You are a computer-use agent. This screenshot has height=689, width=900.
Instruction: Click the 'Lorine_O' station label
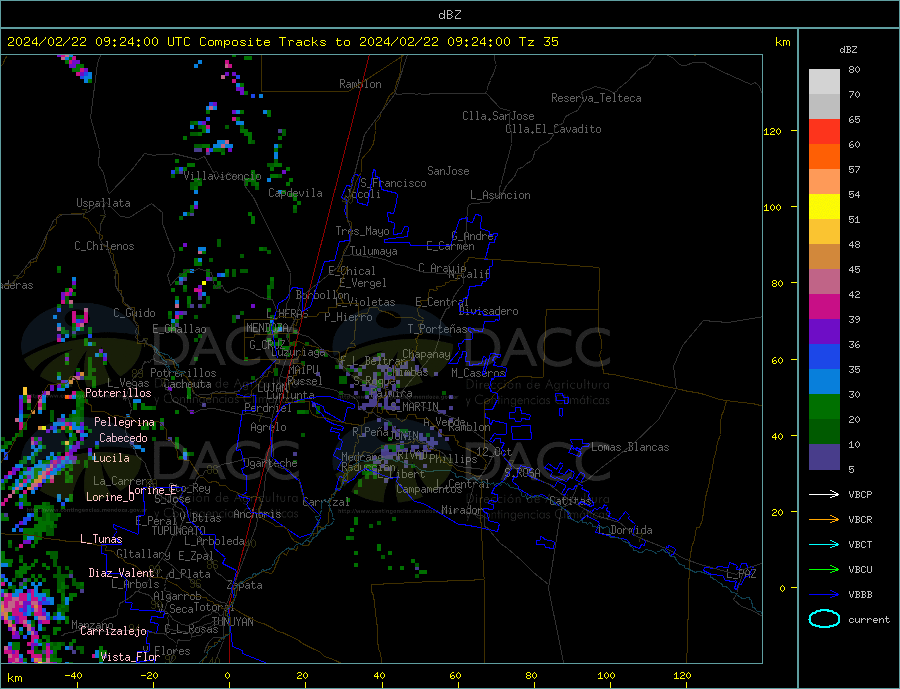[x=110, y=497]
